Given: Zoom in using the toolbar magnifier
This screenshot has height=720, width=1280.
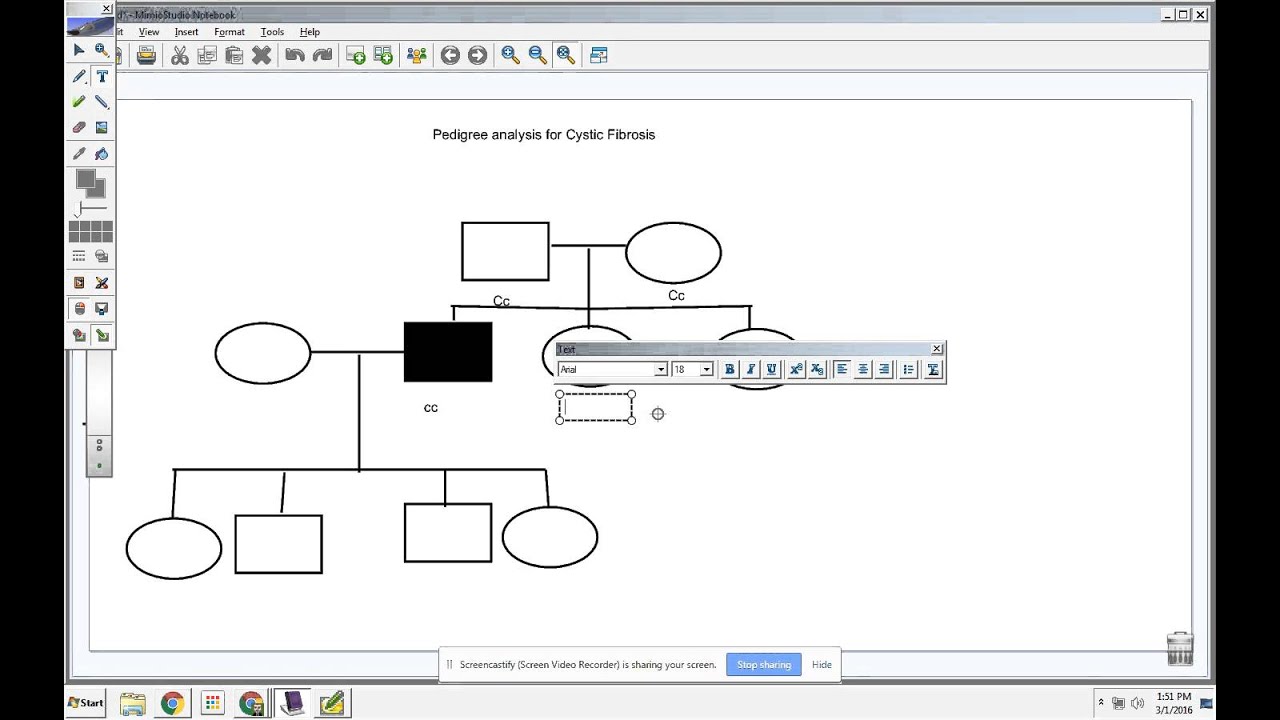Looking at the screenshot, I should (510, 55).
